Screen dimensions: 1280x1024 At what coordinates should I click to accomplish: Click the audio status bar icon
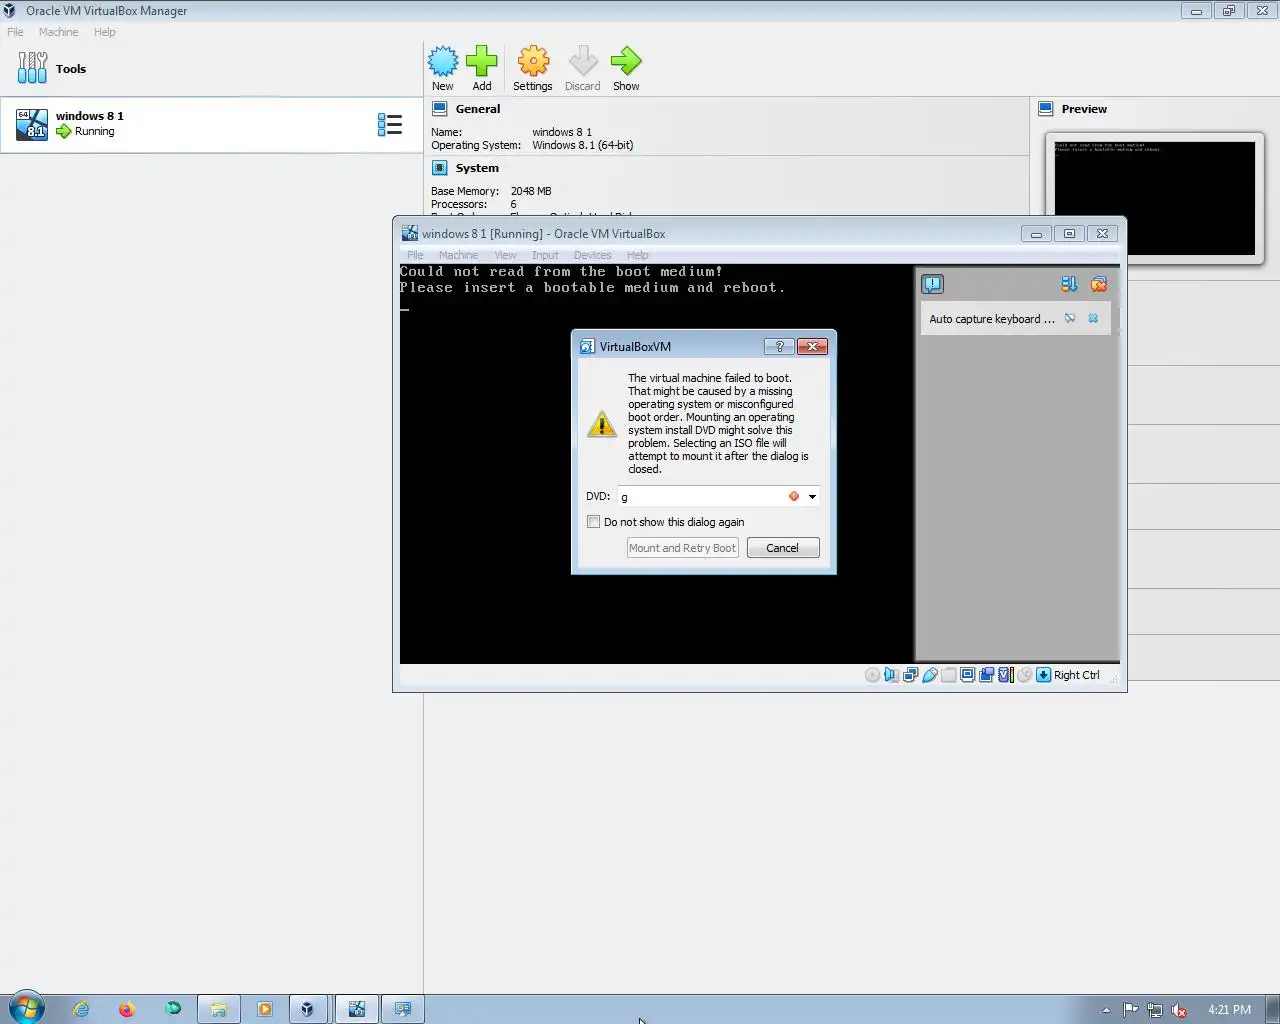point(891,675)
